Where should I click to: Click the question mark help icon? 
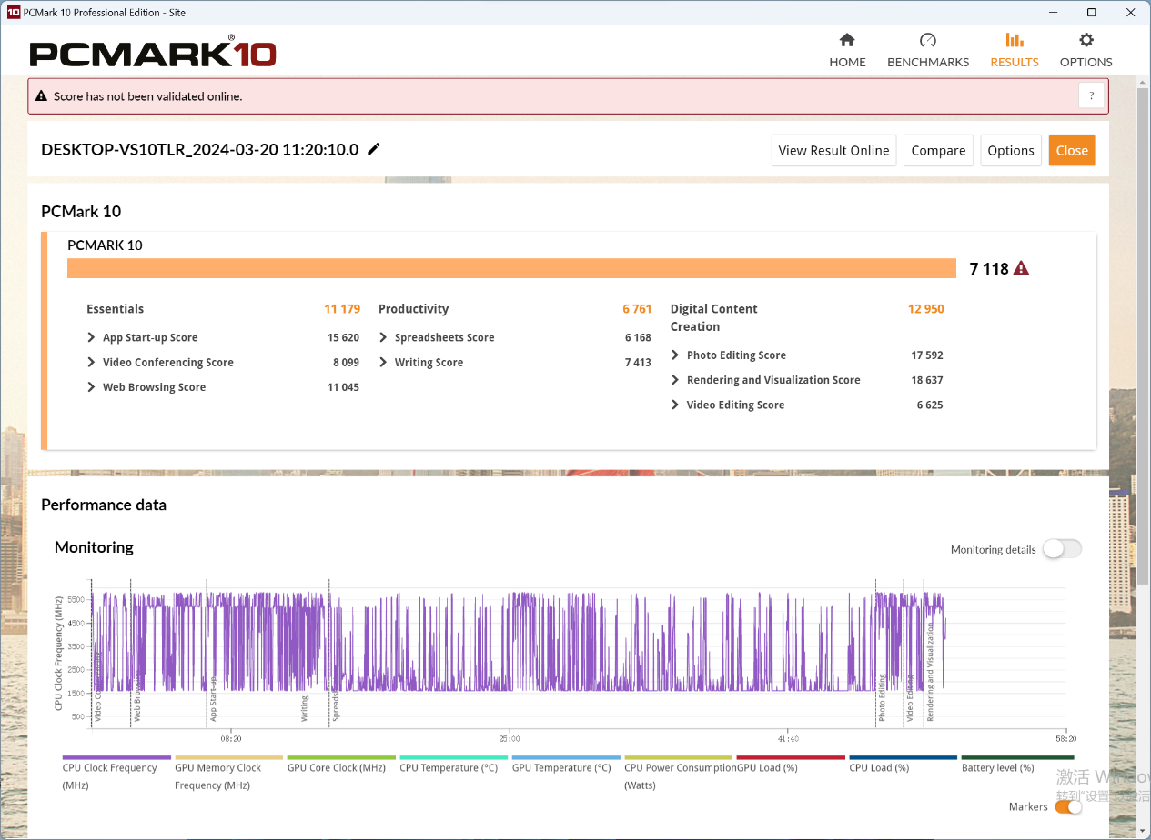1091,96
